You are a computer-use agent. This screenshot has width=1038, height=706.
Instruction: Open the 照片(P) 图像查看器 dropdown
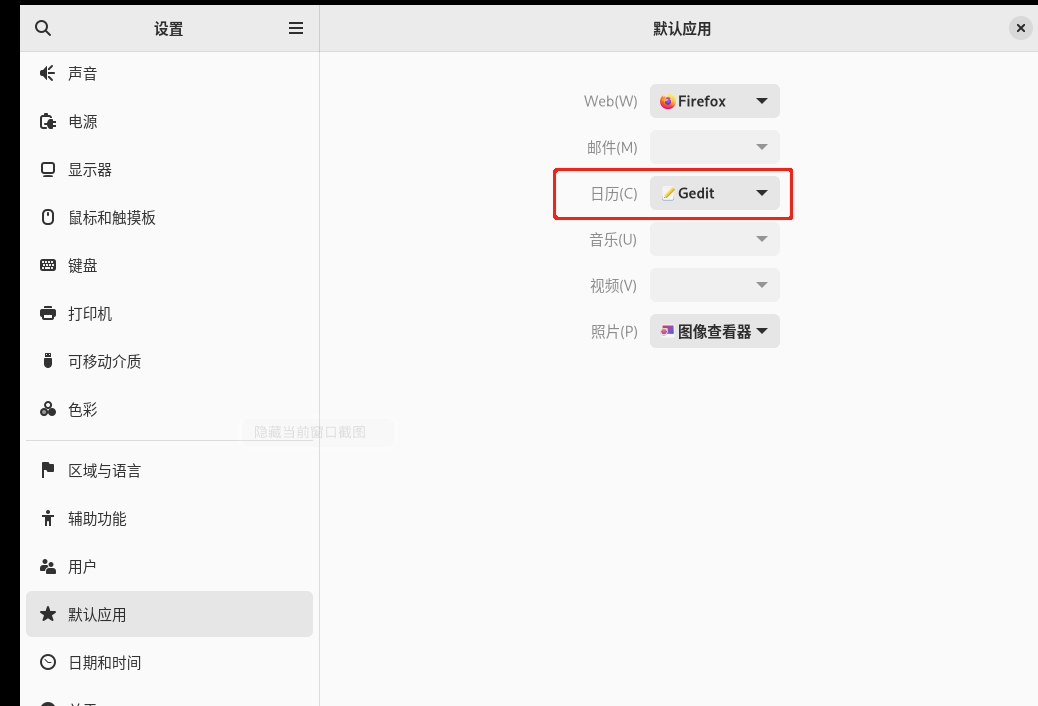[714, 331]
